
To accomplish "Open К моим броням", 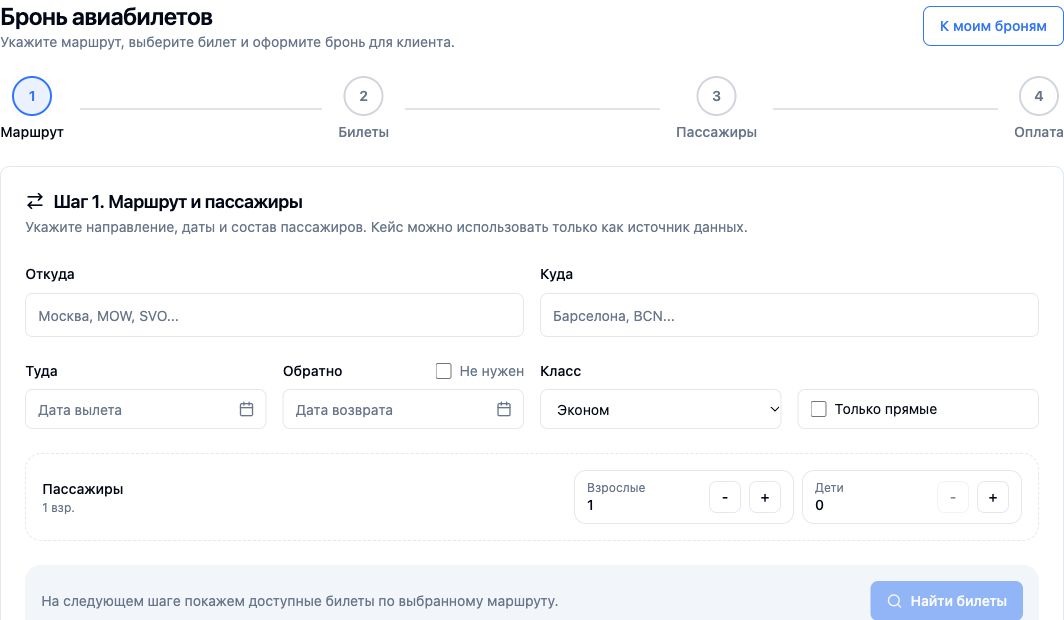I will [993, 26].
